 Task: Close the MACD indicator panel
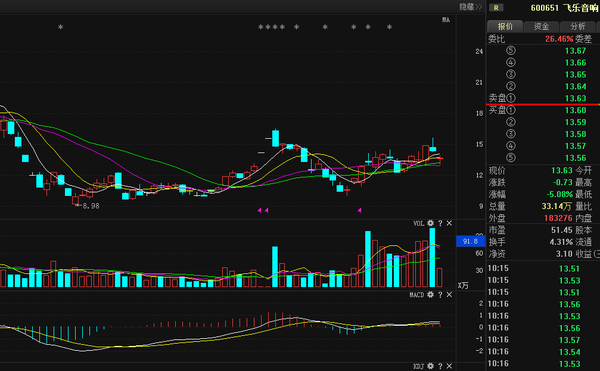(x=449, y=295)
